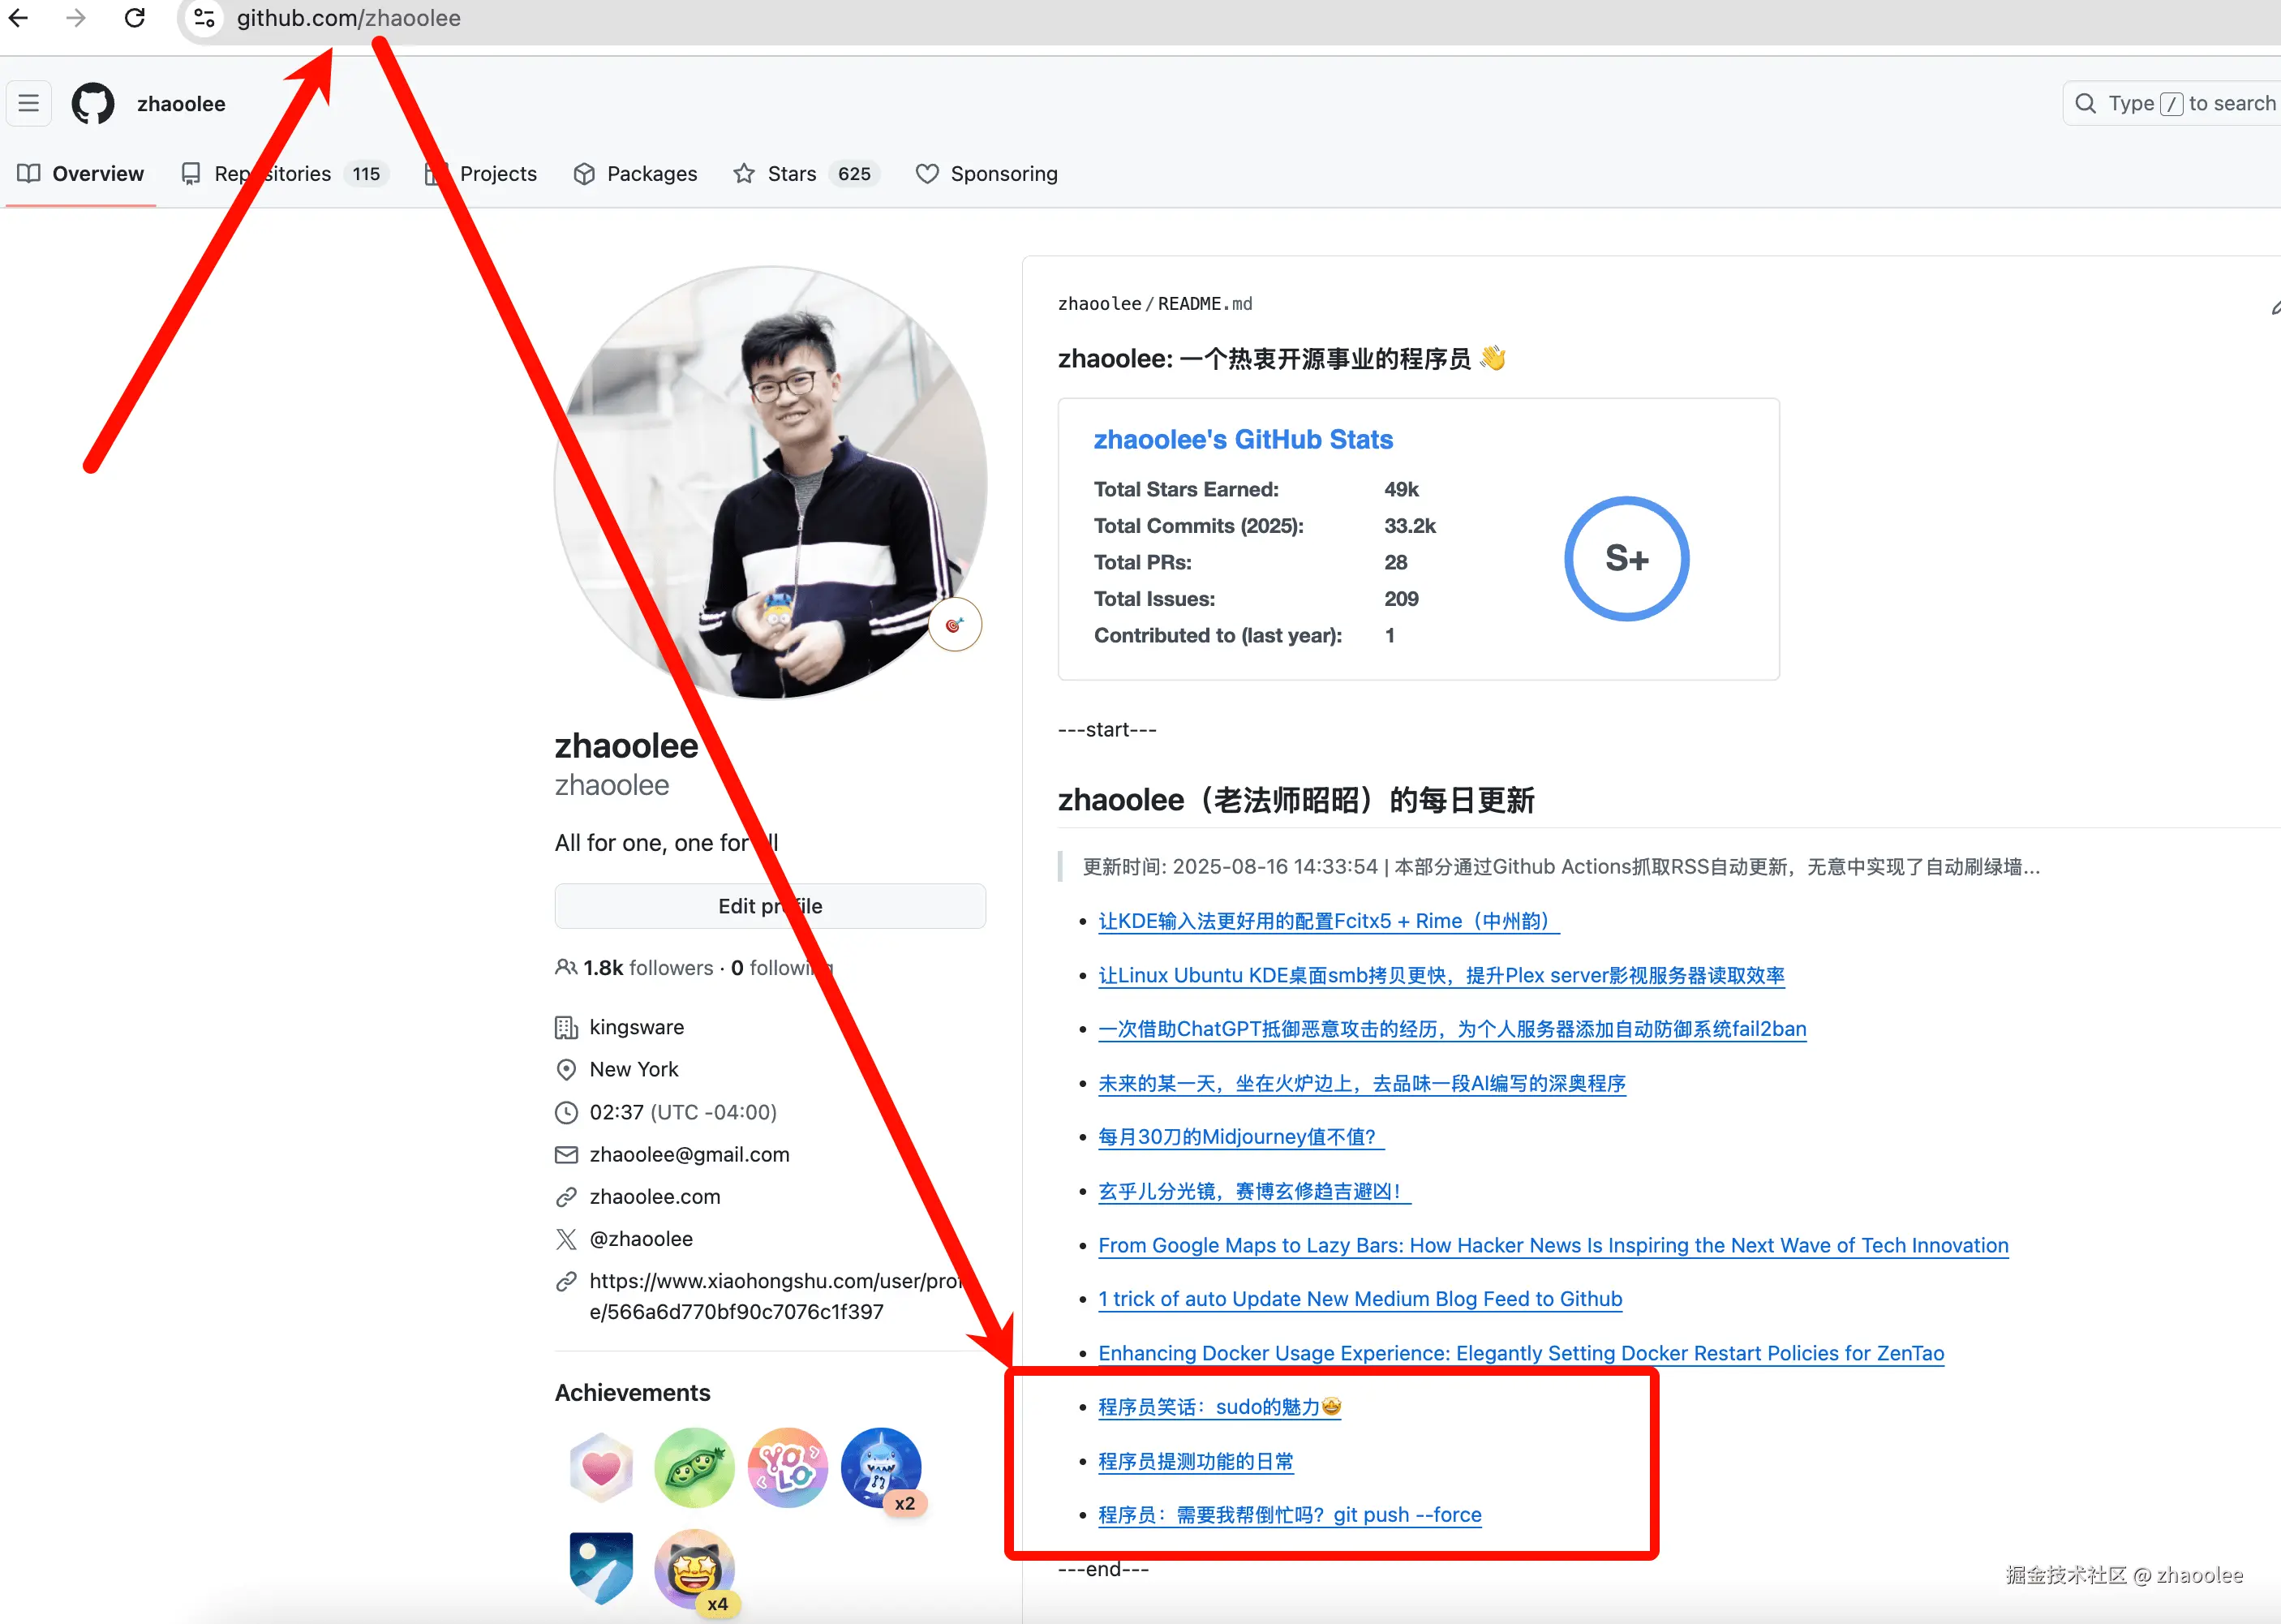Click the YOLO achievement badge
This screenshot has height=1624, width=2281.
pos(787,1467)
